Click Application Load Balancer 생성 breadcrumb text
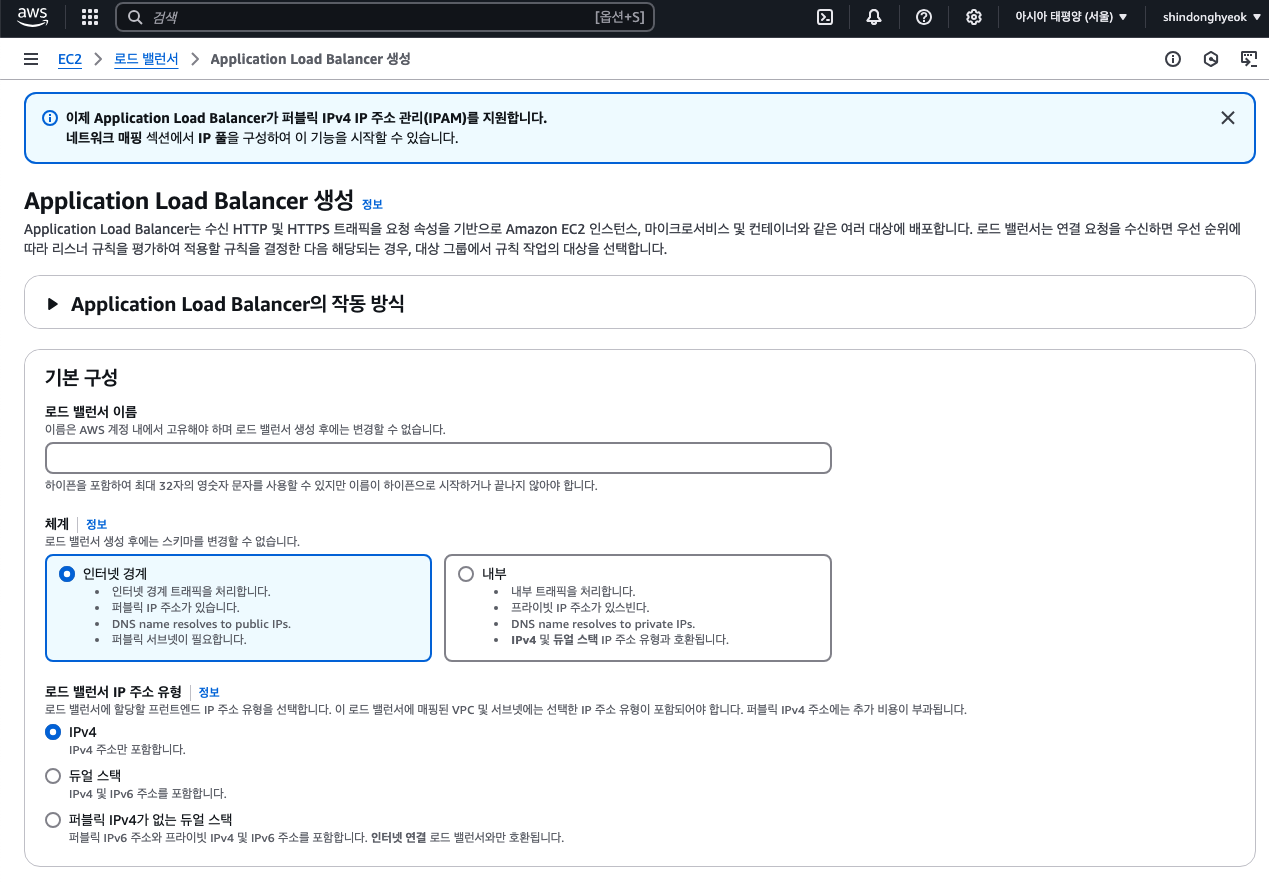 click(x=310, y=59)
